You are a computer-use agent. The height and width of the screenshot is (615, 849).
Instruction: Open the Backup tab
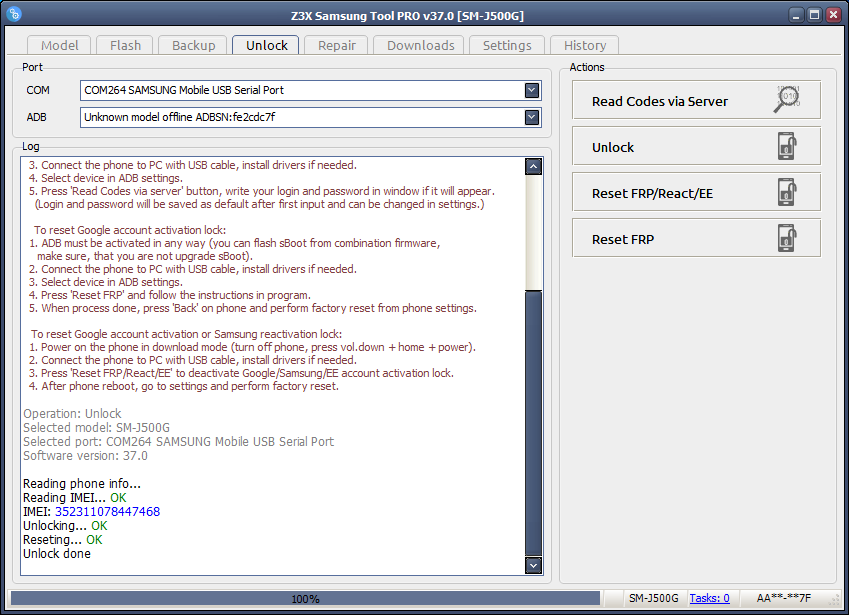point(193,45)
